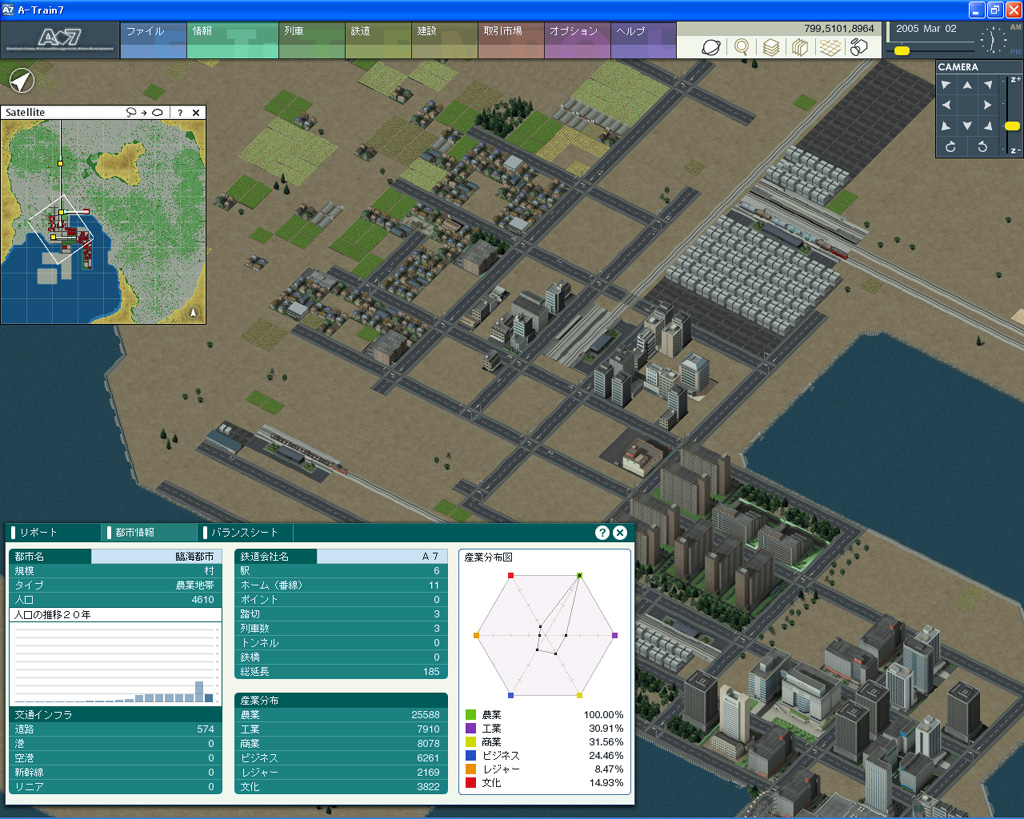This screenshot has width=1024, height=819.
Task: Open the 取引市場 menu
Action: (x=511, y=40)
